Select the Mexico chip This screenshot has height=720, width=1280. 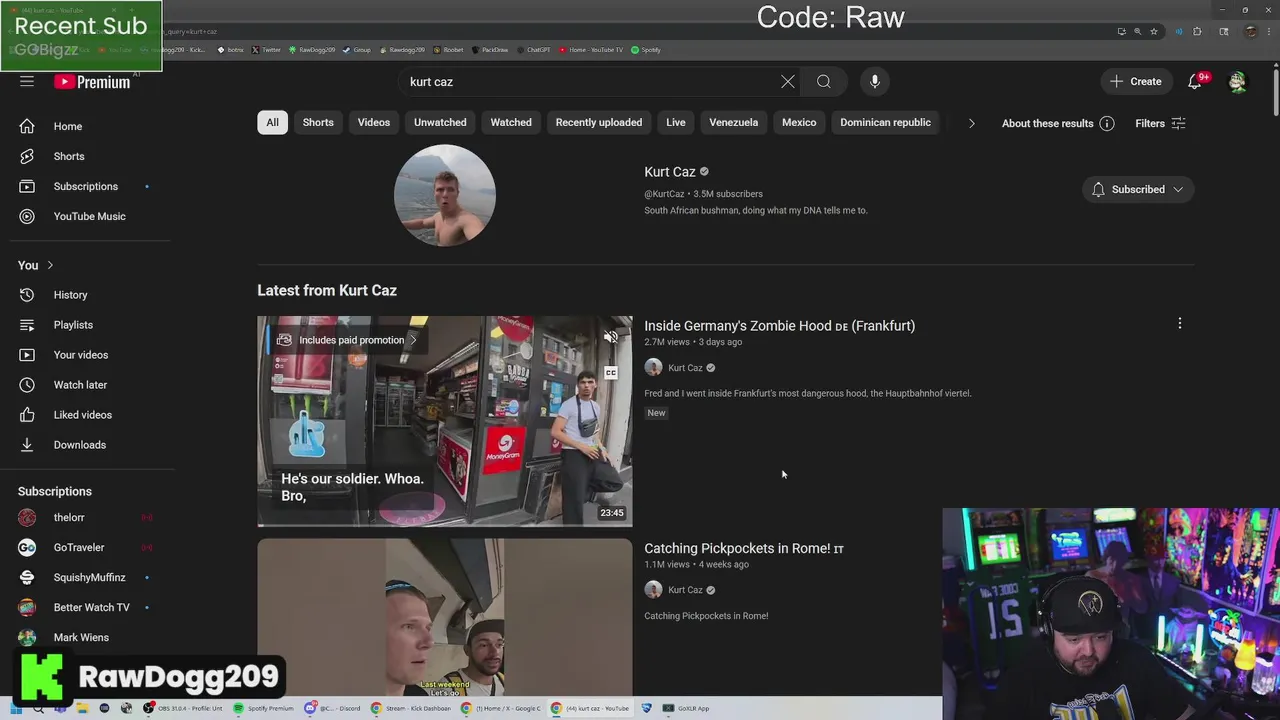799,122
